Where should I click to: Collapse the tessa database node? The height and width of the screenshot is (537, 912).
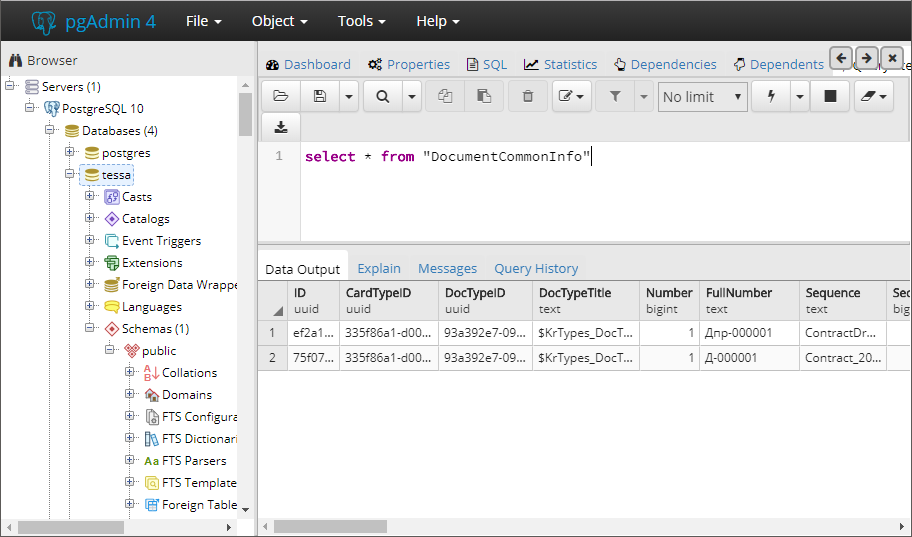click(x=69, y=174)
